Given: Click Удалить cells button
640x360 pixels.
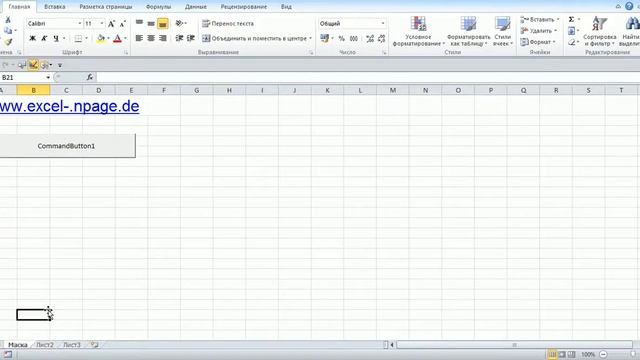Looking at the screenshot, I should [x=538, y=31].
